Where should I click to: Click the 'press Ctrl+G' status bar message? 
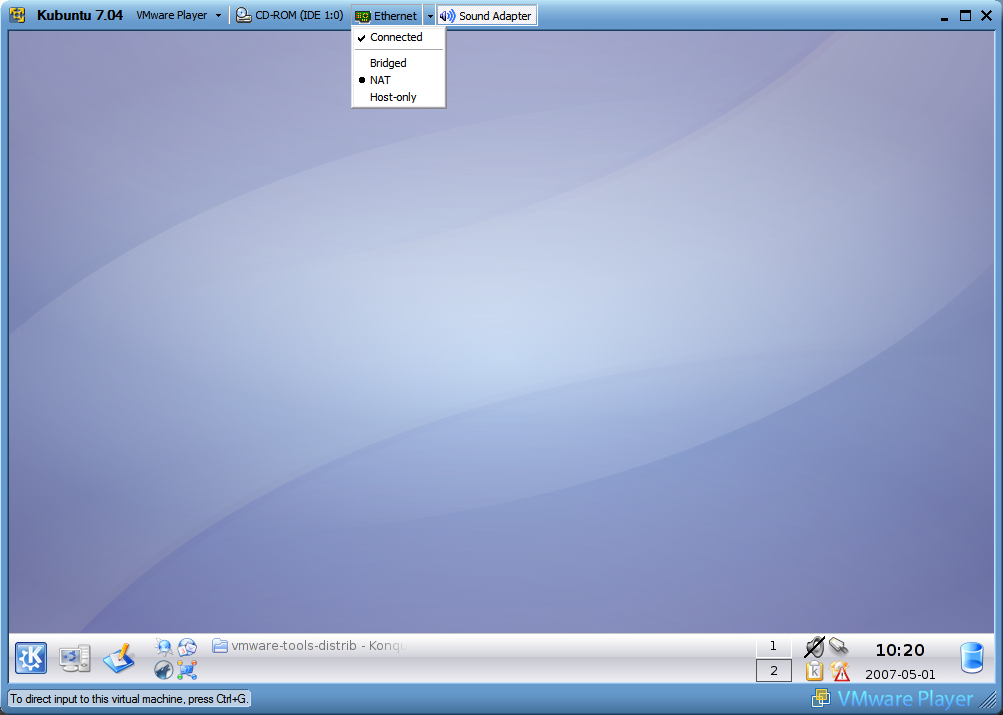[x=129, y=699]
